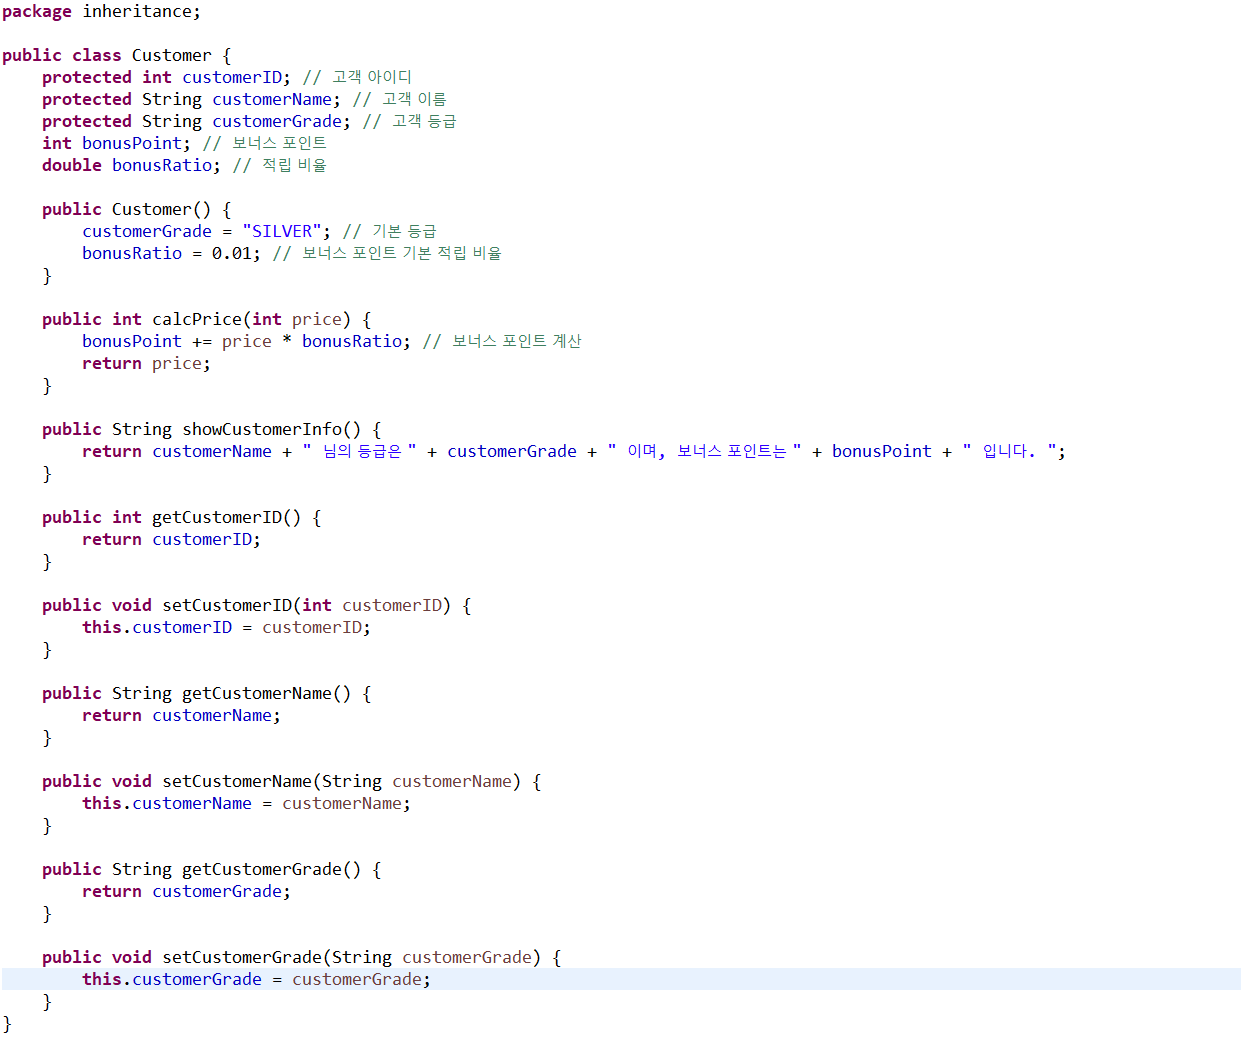Viewport: 1241px width, 1056px height.
Task: Click 'this.customerID = customerID;' statement
Action: point(226,628)
